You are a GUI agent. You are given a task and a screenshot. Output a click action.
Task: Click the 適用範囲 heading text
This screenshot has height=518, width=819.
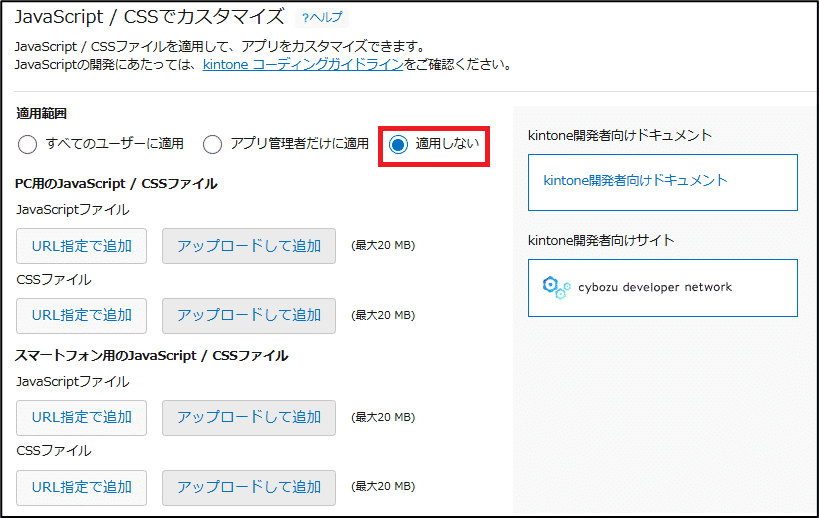coord(41,113)
